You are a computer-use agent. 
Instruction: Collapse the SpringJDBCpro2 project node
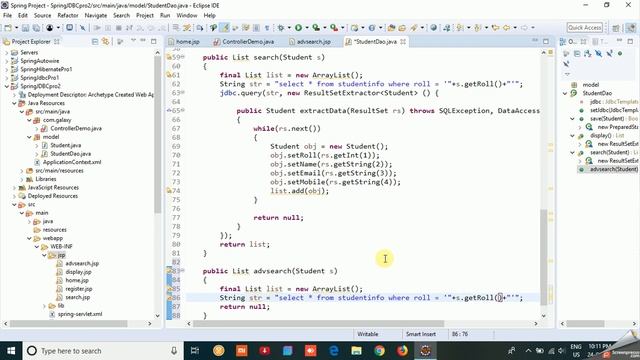(x=7, y=86)
